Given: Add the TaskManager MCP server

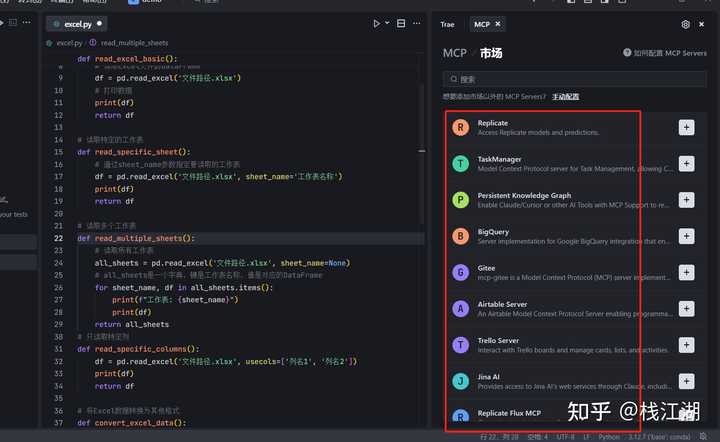Looking at the screenshot, I should (686, 163).
